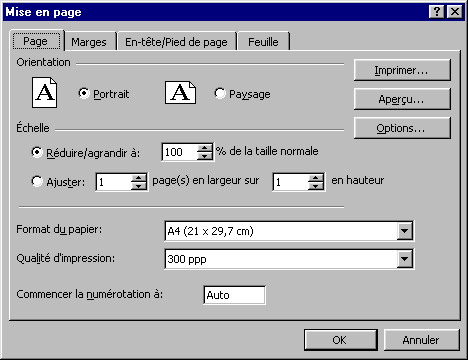Click the Commencer la numérotation à field

(234, 295)
